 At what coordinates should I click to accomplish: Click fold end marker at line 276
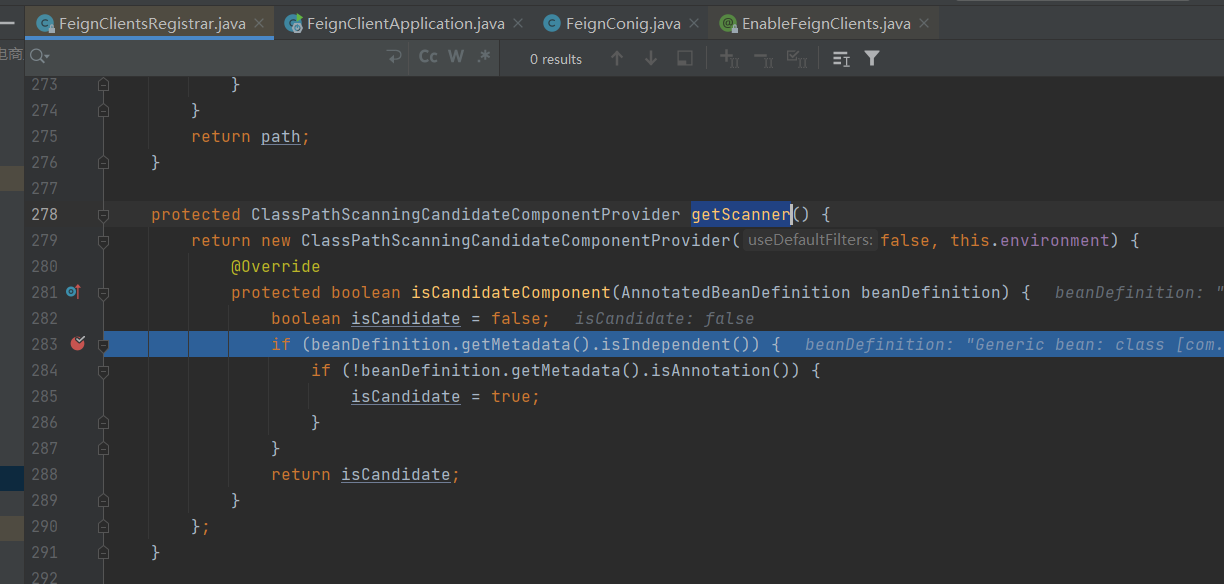[103, 162]
